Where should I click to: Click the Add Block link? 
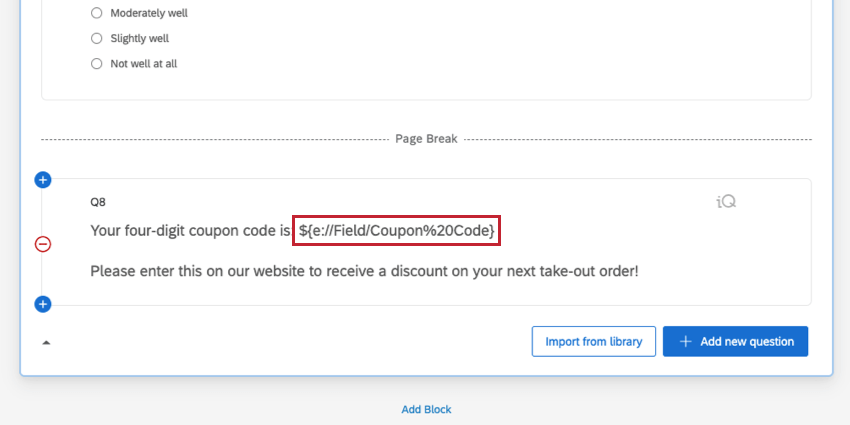coord(426,409)
